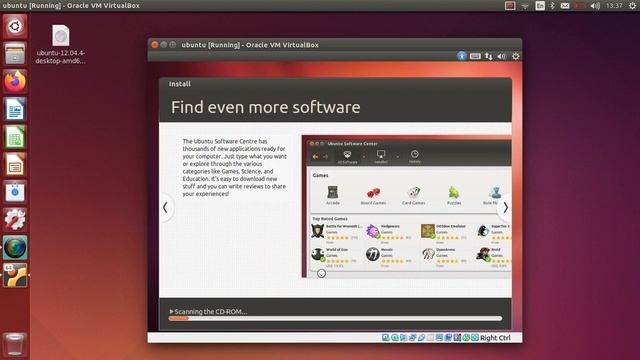Viewport: 640px width, 360px height.
Task: Click the 'Install' window title text
Action: click(180, 84)
